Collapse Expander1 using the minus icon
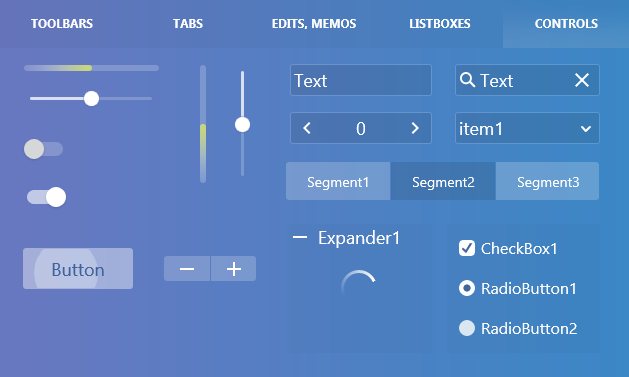Screen dimensions: 629x377 coord(300,237)
